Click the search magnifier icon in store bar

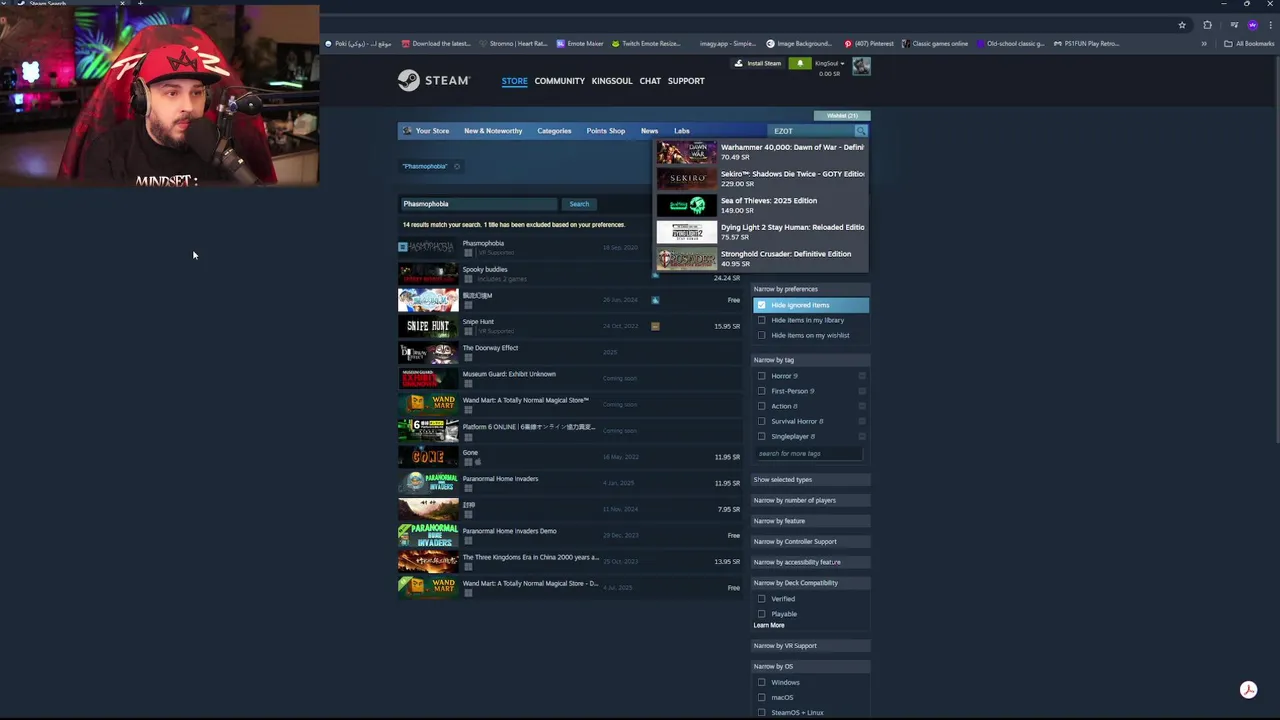point(861,131)
